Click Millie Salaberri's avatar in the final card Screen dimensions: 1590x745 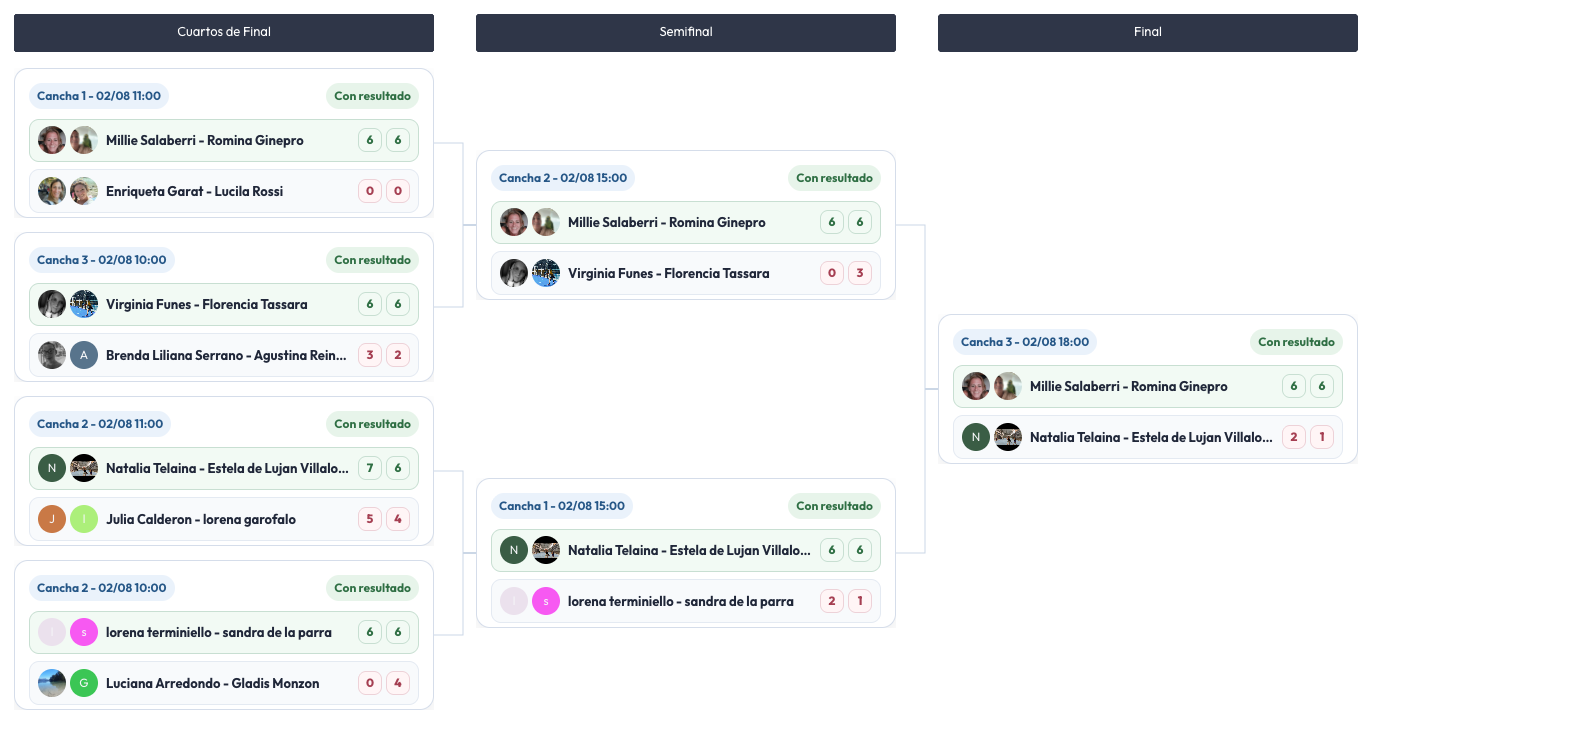[976, 386]
